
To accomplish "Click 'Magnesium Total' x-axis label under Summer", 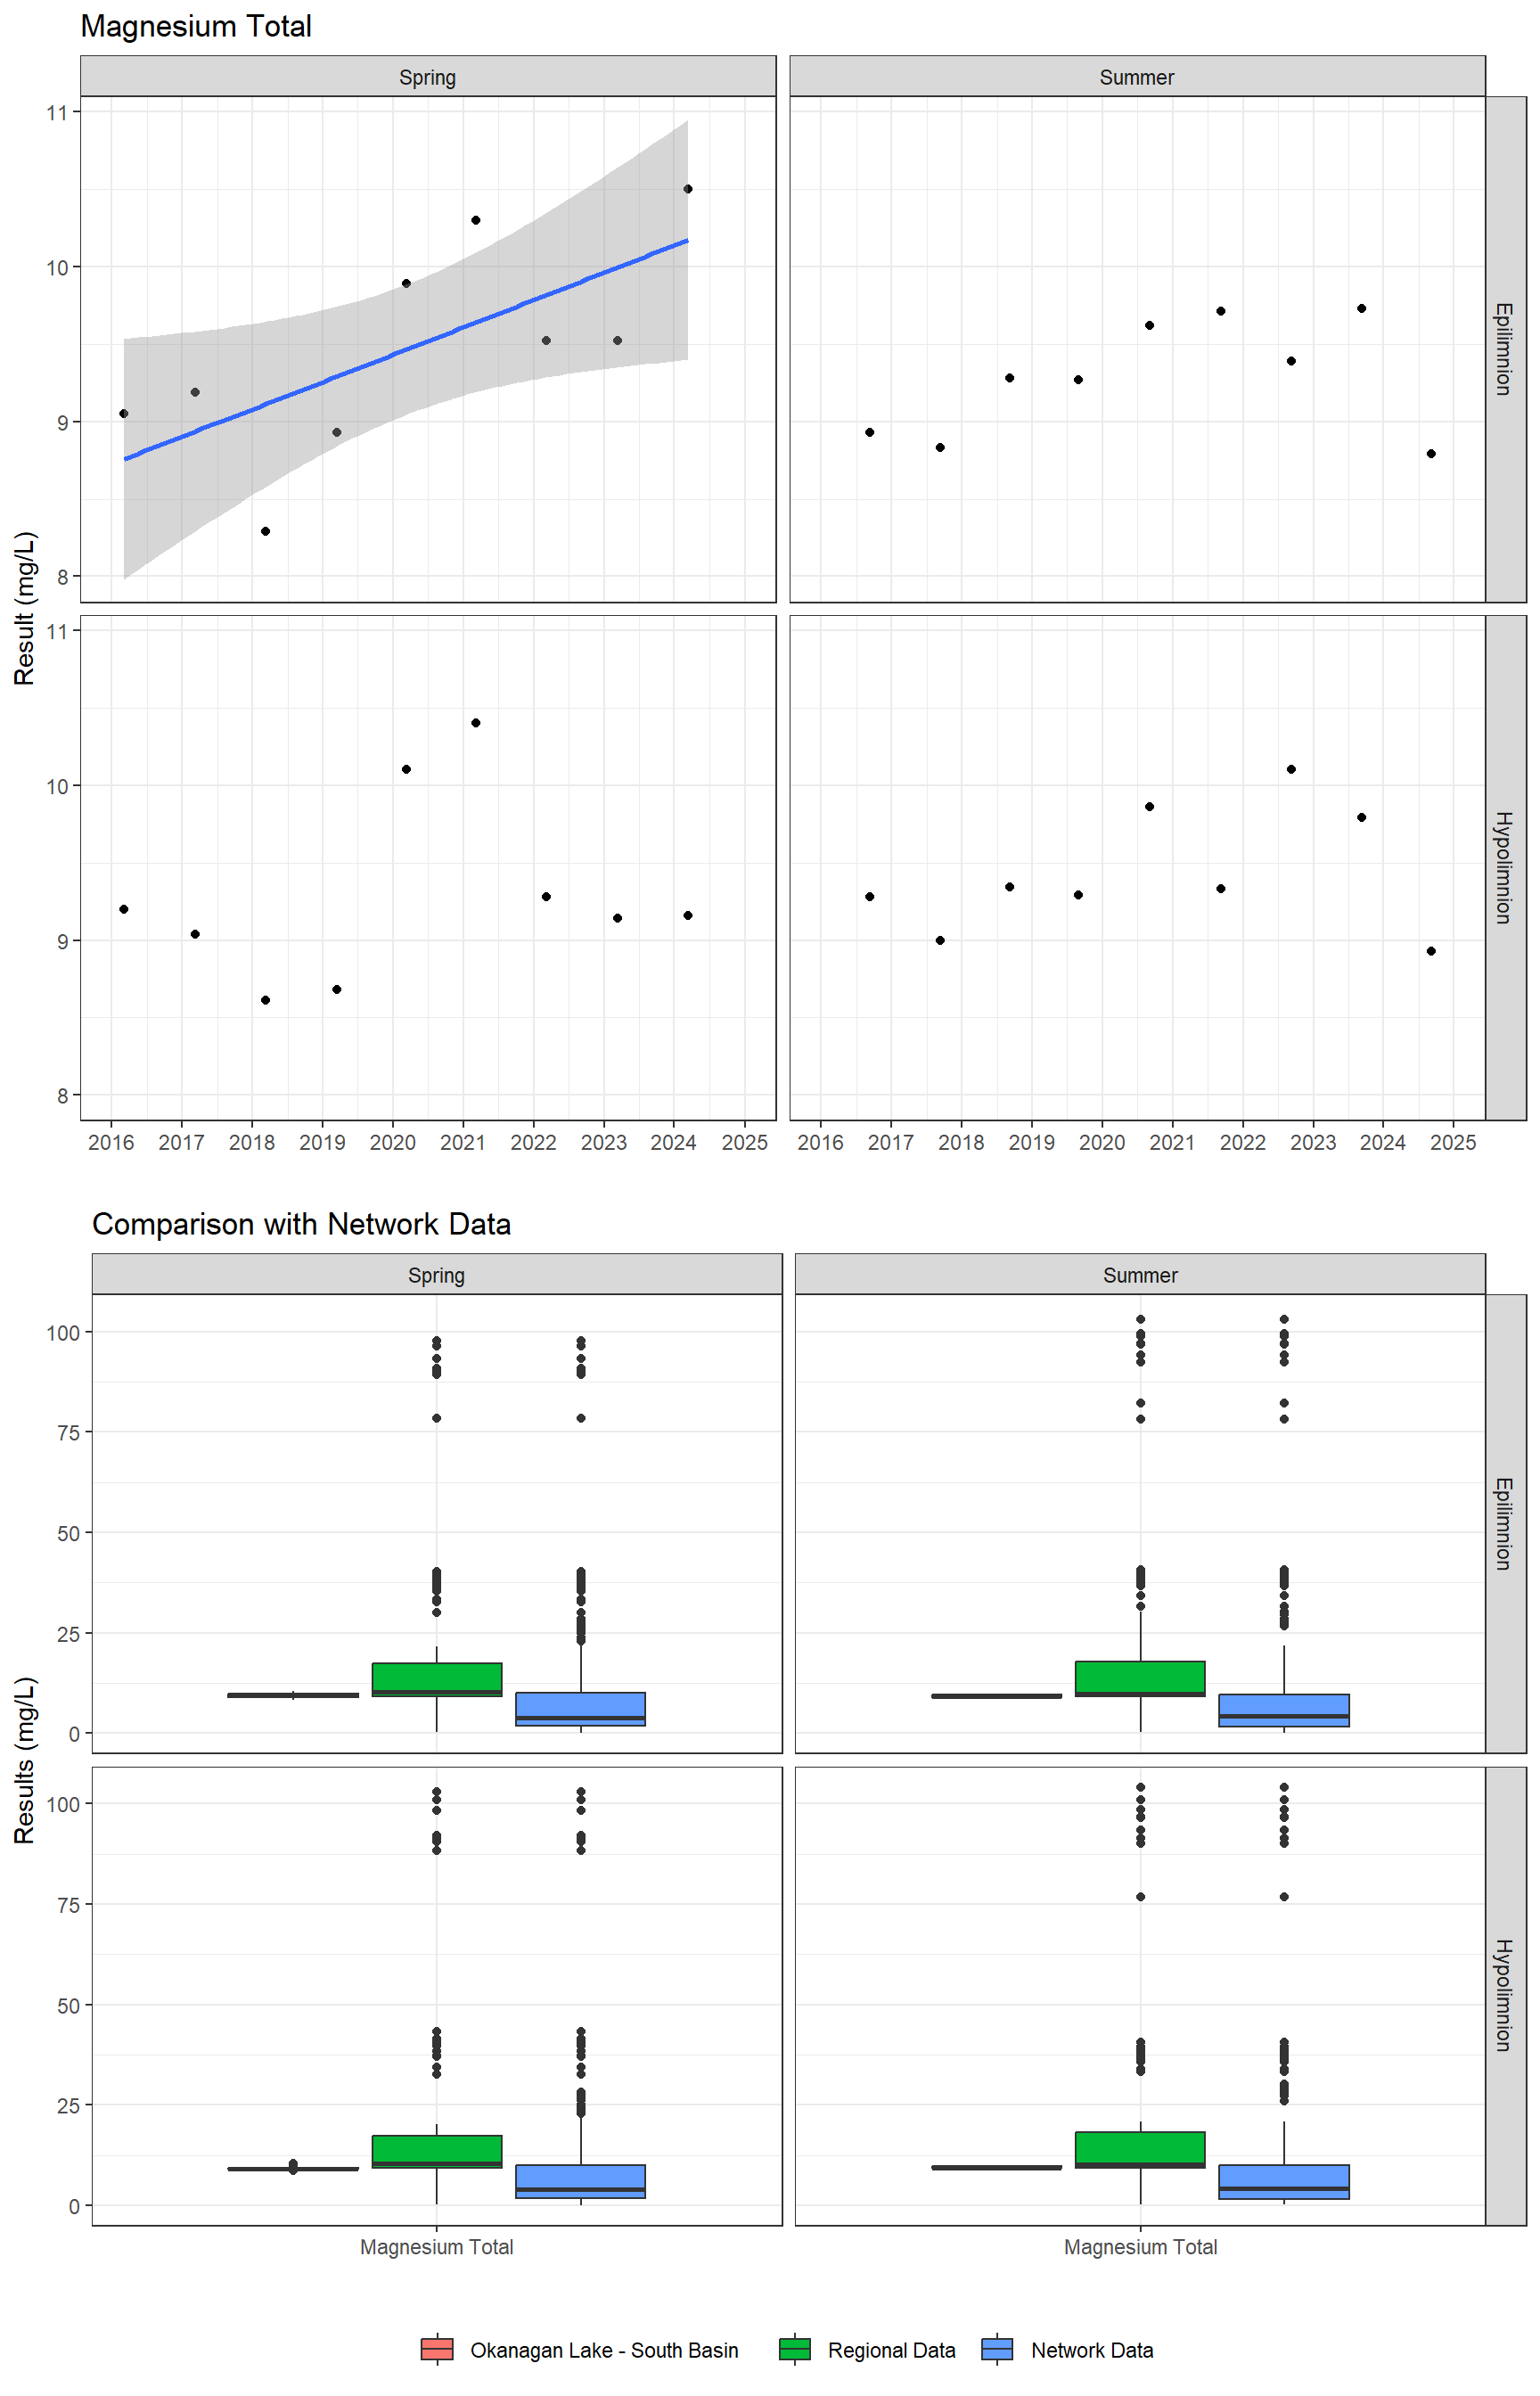I will coord(1140,2247).
